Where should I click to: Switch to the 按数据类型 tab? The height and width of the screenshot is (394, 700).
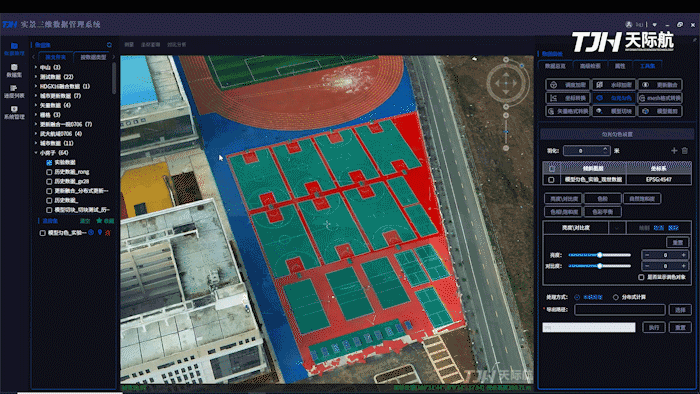pyautogui.click(x=93, y=57)
